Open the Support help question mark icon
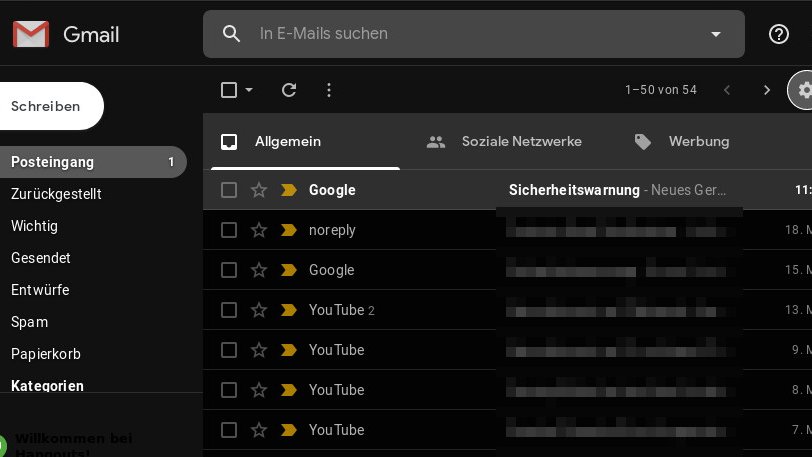 (779, 34)
